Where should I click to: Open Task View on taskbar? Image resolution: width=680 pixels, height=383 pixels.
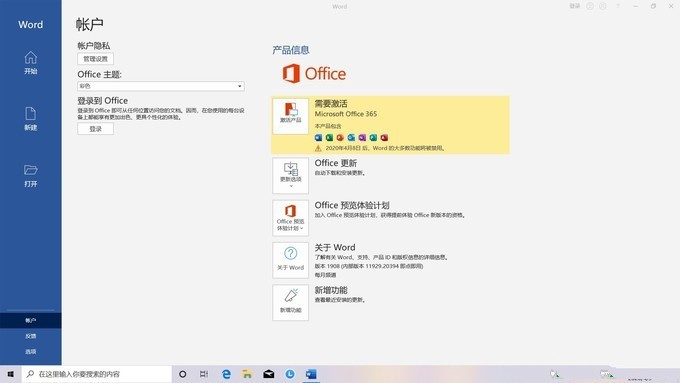point(204,374)
